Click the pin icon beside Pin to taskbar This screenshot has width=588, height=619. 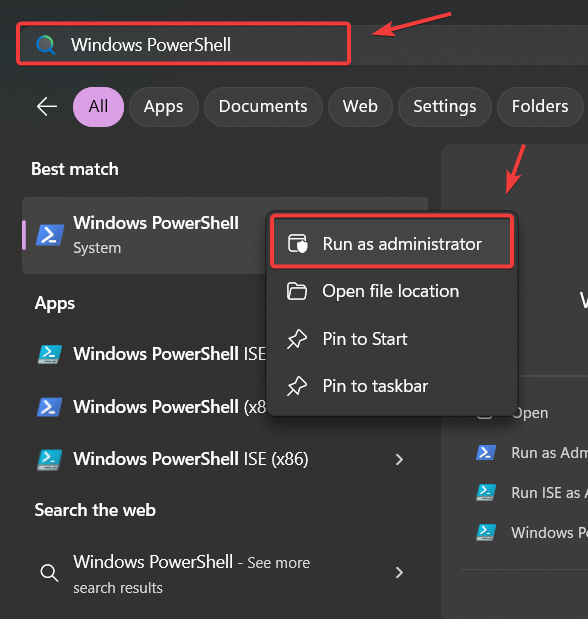click(x=297, y=386)
